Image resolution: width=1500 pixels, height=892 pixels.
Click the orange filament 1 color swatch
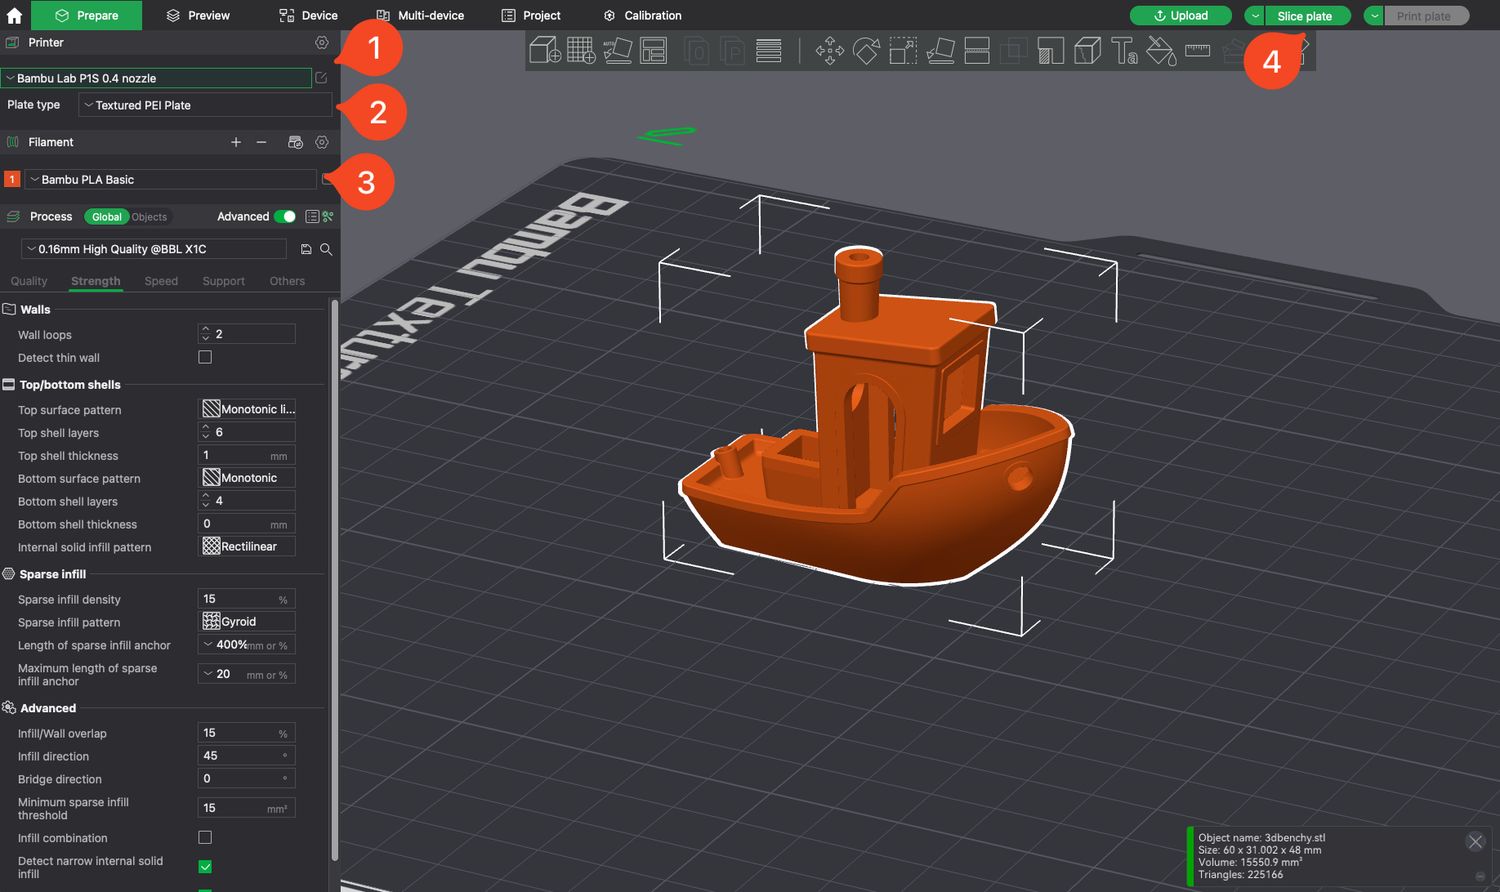[x=12, y=179]
